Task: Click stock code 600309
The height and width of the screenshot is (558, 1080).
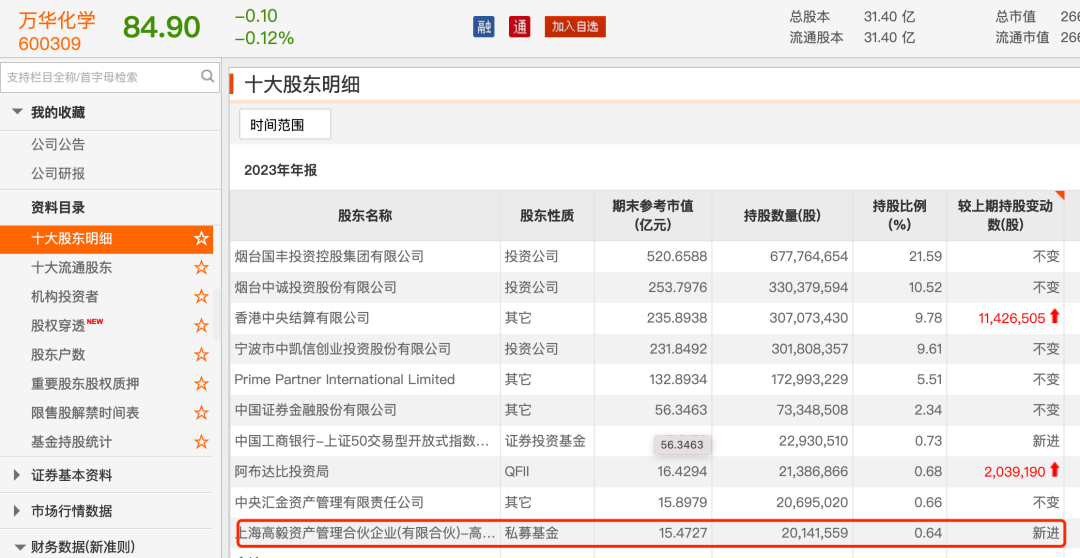Action: pos(50,44)
